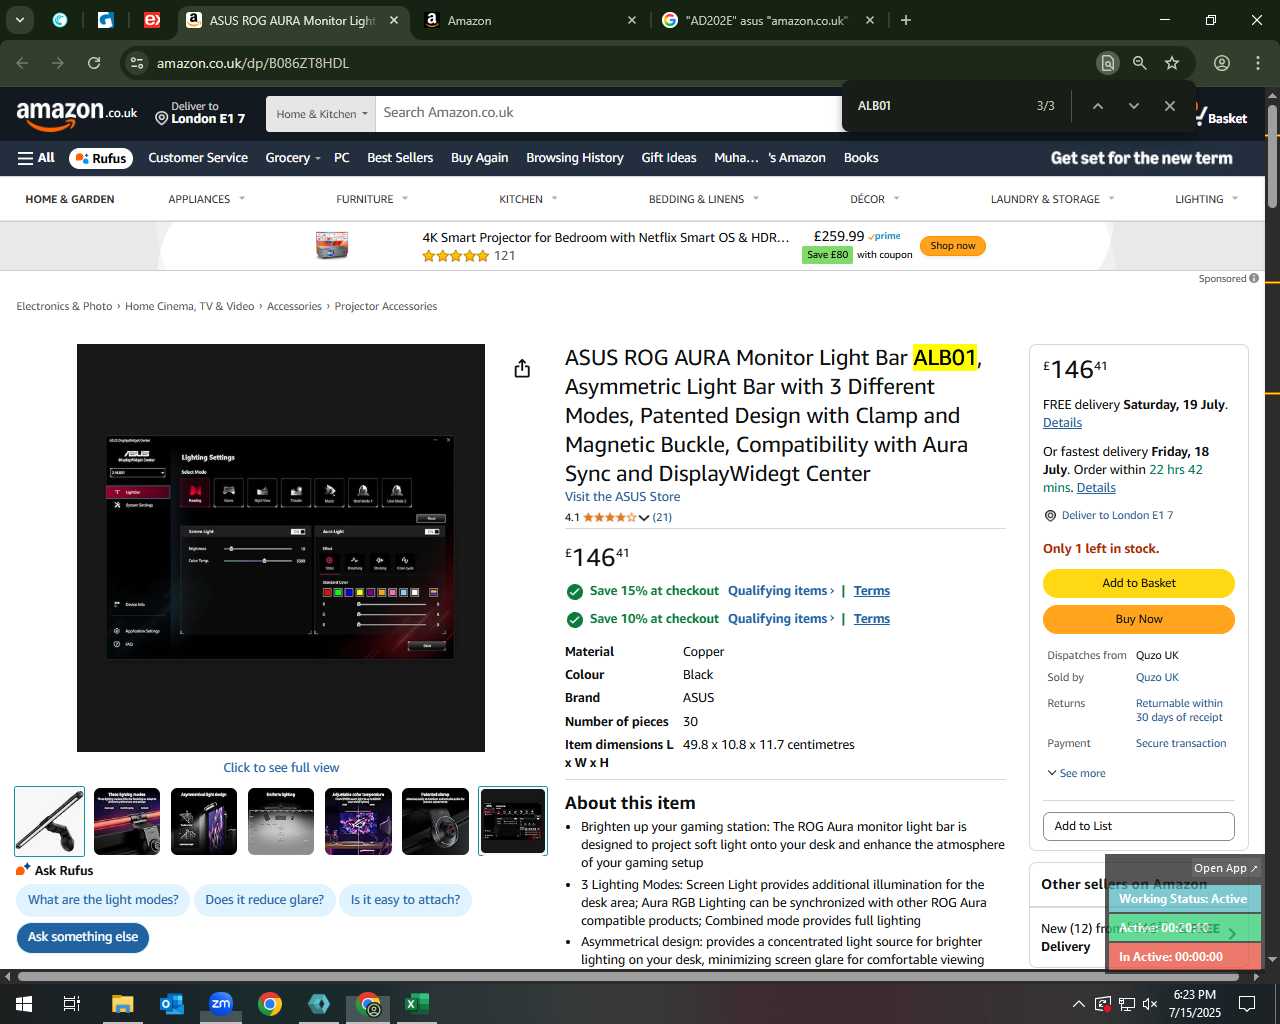Ask Rufus "Does it reduce glare?"
1280x1024 pixels.
pyautogui.click(x=264, y=900)
